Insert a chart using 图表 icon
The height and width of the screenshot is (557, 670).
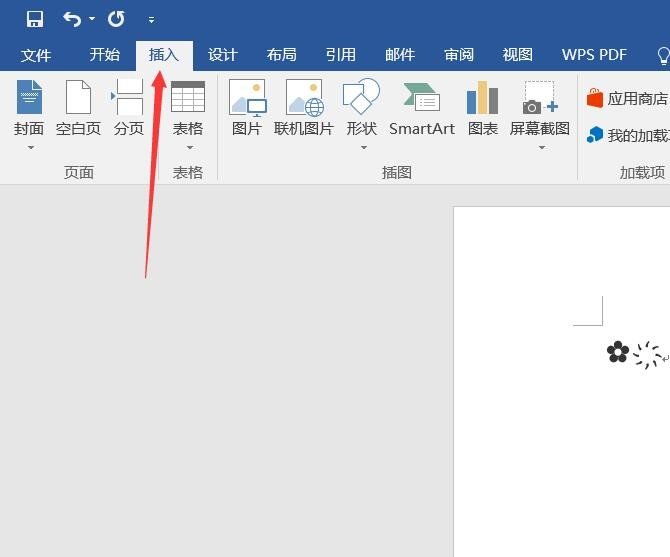coord(482,109)
